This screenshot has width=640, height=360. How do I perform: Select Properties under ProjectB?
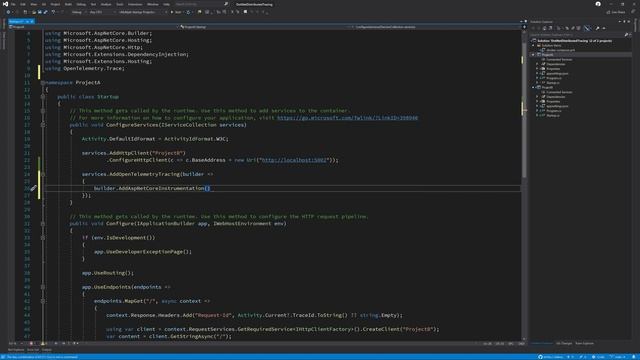[553, 101]
